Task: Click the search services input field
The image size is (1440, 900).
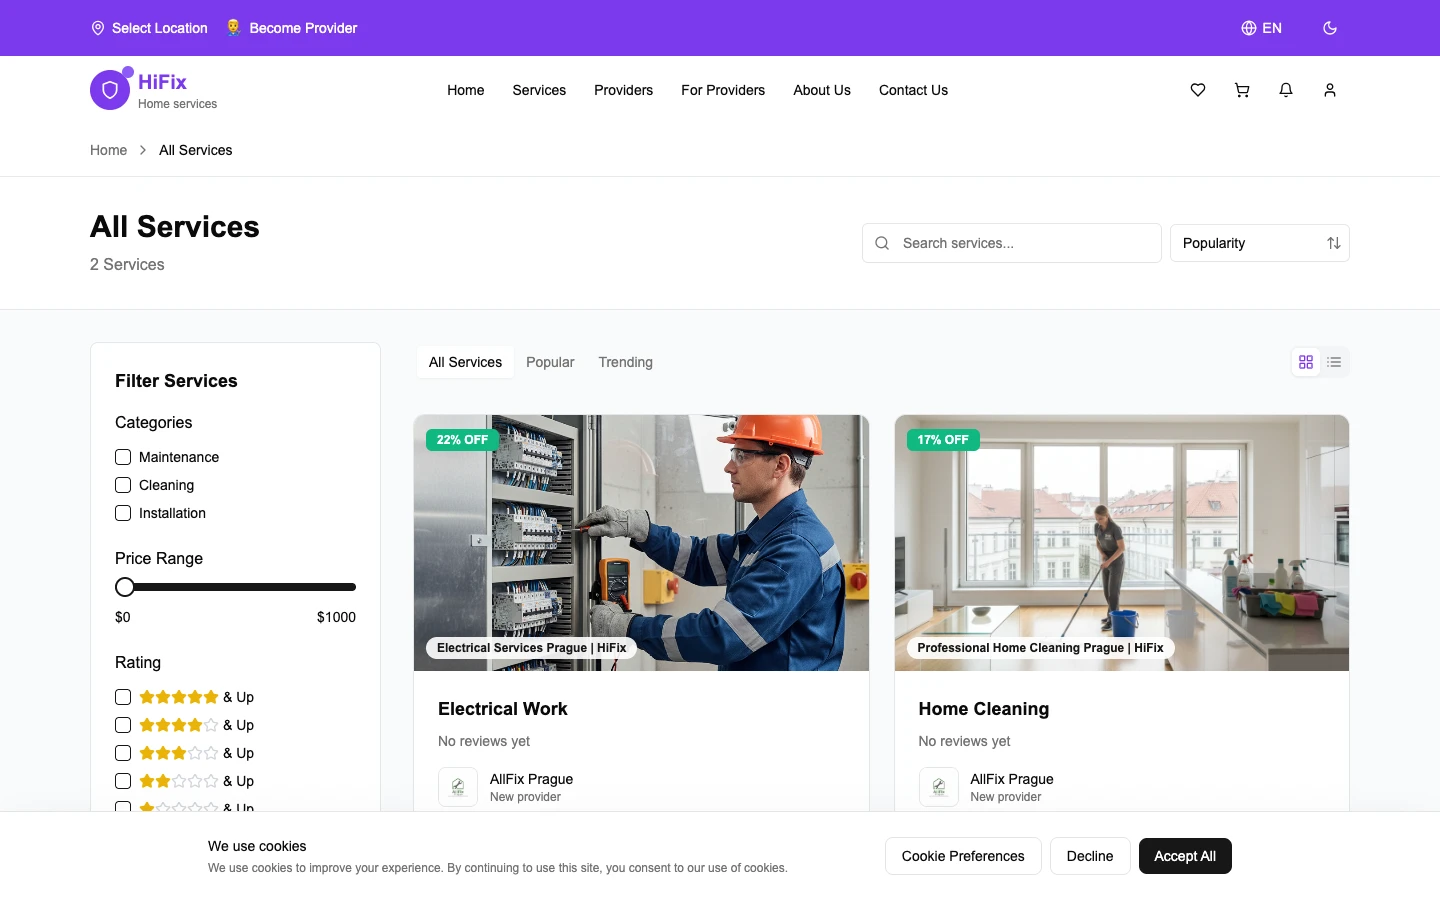Action: tap(1010, 243)
